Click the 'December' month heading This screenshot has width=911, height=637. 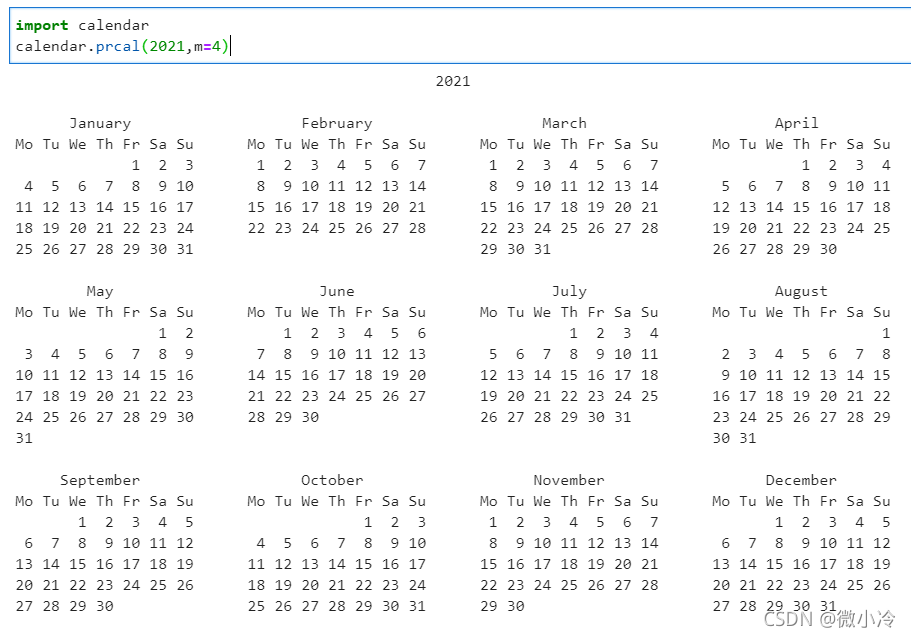click(801, 480)
